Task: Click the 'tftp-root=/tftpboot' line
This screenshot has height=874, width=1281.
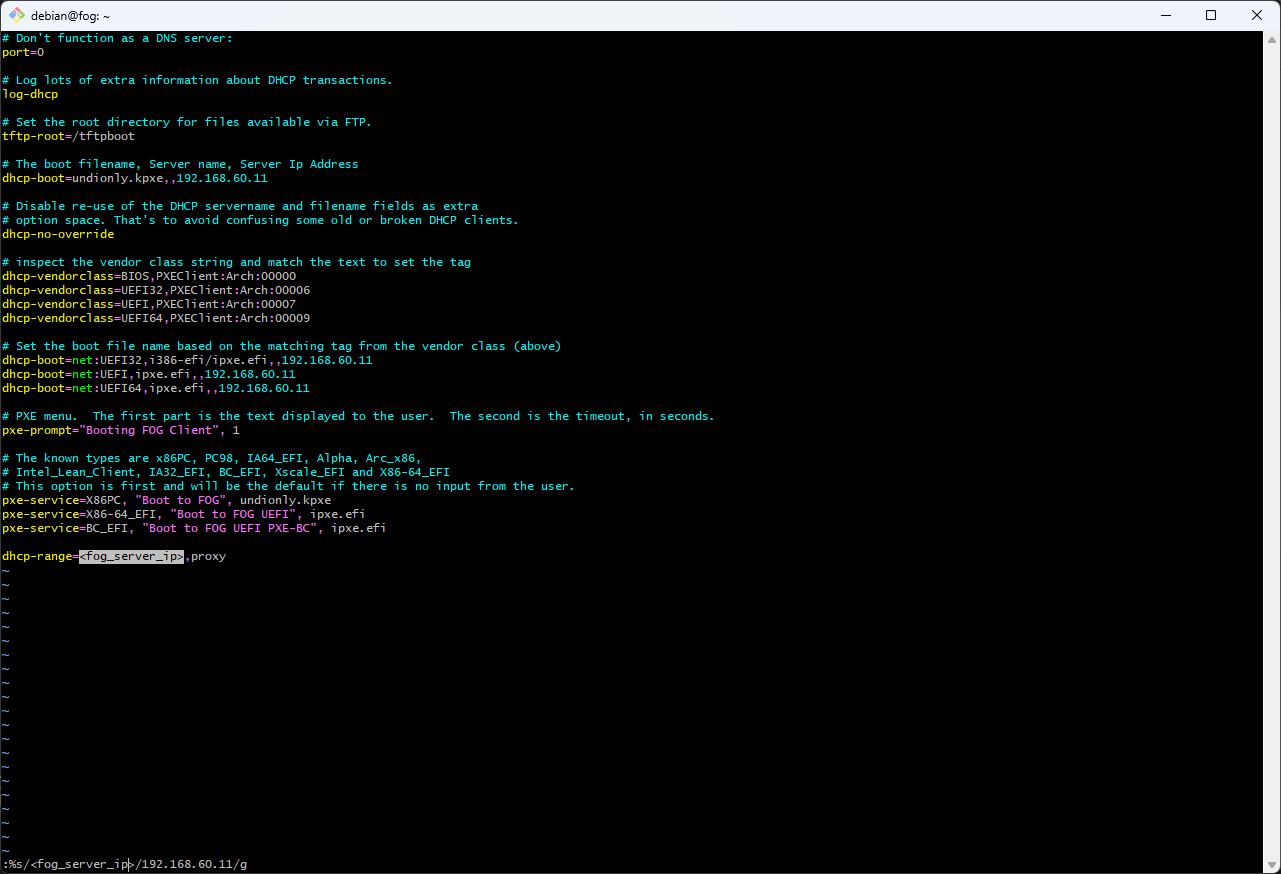Action: [68, 136]
